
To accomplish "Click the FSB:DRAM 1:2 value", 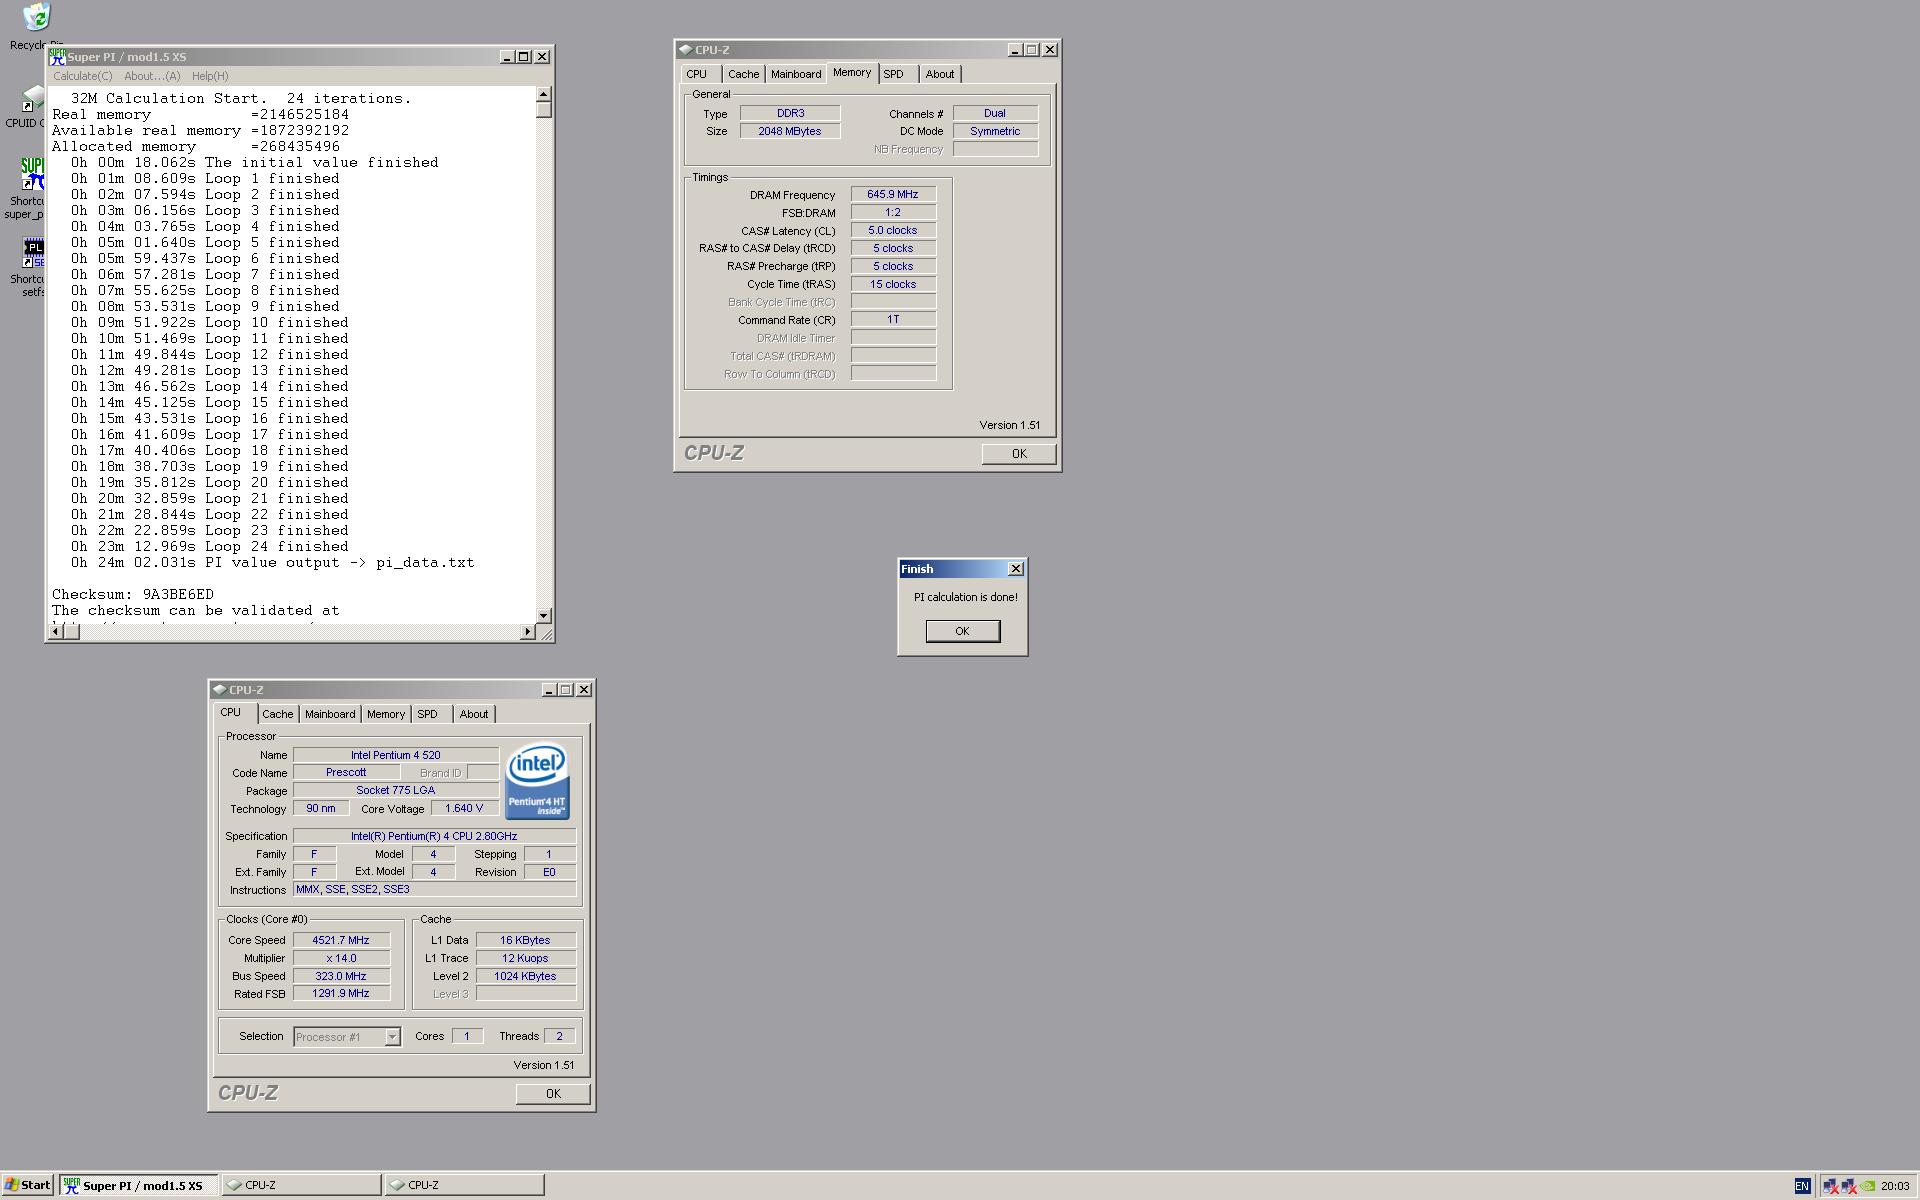I will 893,213.
